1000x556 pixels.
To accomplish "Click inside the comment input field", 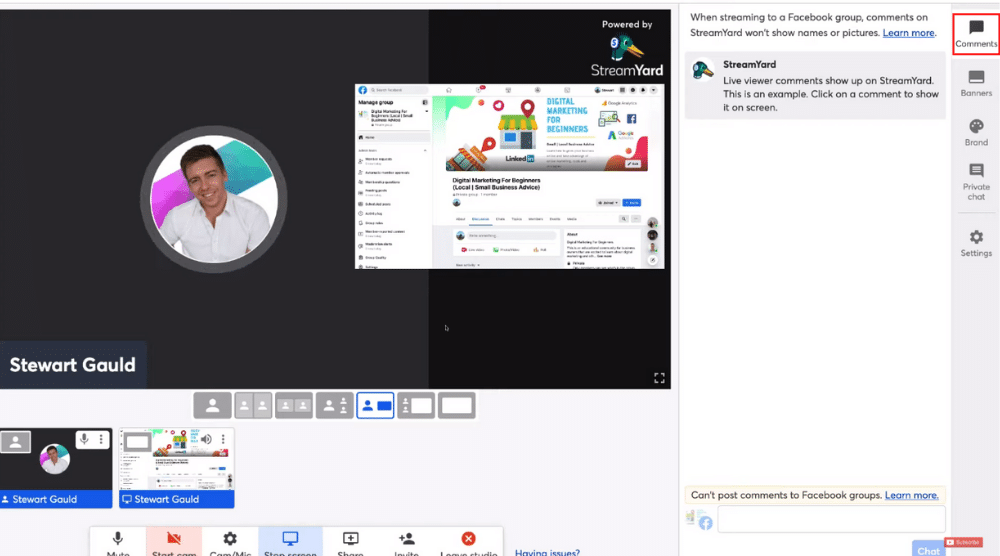I will point(831,519).
